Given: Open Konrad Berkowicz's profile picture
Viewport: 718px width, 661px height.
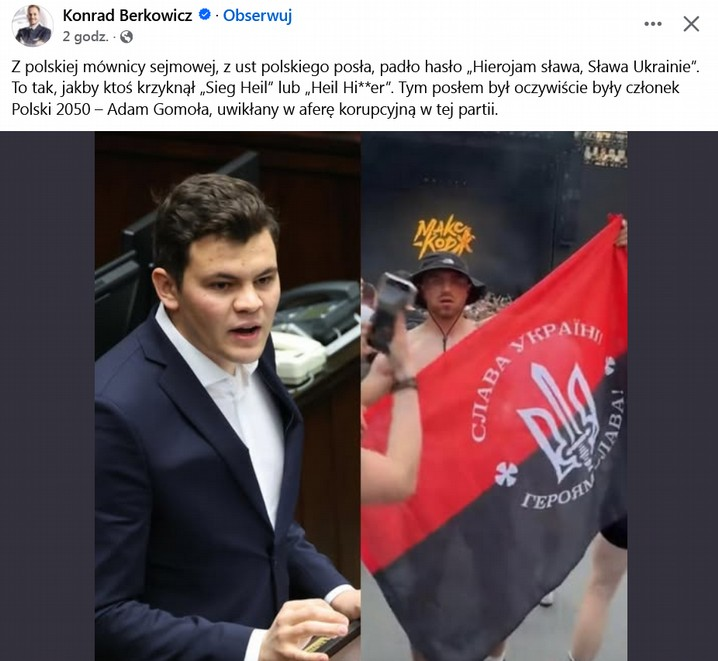Looking at the screenshot, I should point(32,26).
